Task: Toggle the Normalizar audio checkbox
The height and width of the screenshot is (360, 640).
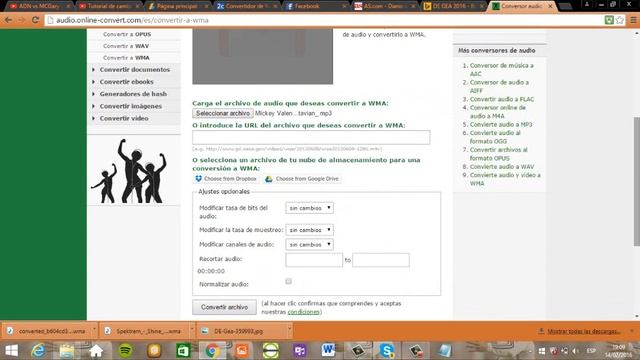Action: pyautogui.click(x=289, y=281)
